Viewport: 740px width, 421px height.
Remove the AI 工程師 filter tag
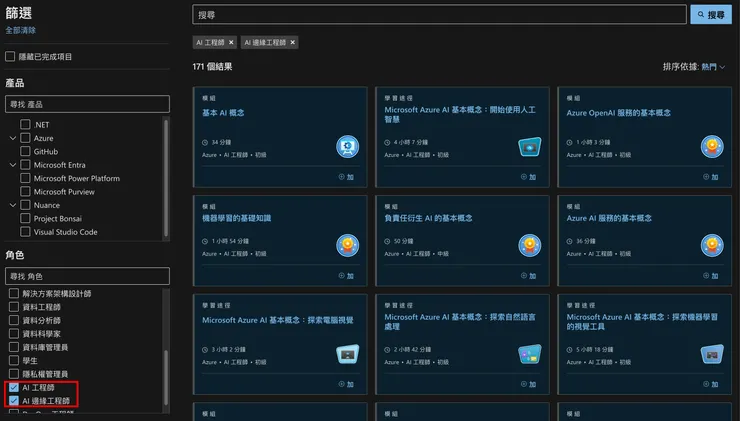coord(231,42)
